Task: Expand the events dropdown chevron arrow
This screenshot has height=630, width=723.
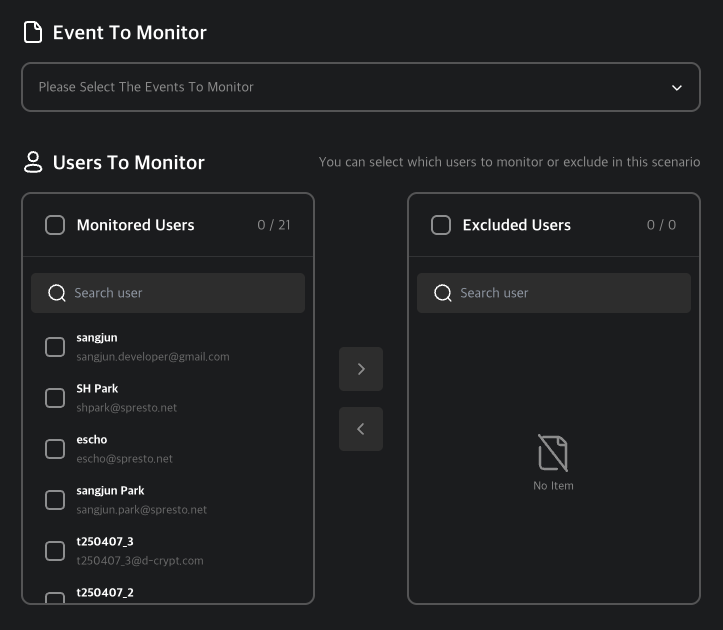Action: click(677, 88)
